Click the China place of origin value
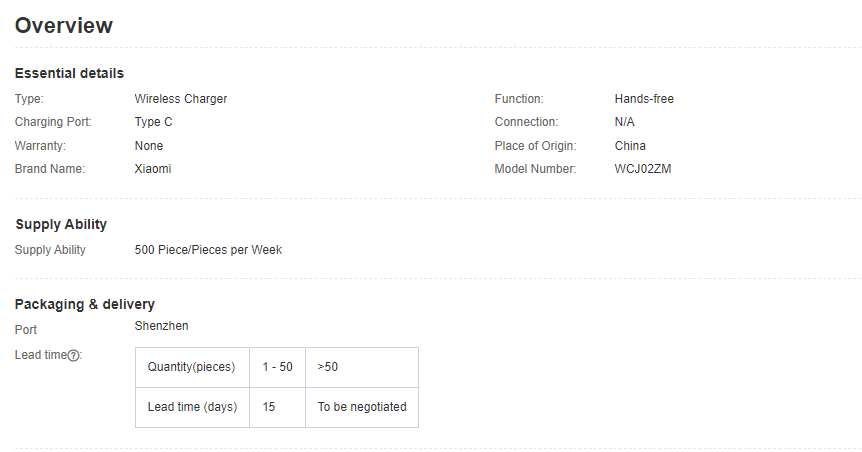This screenshot has height=452, width=862. (630, 146)
